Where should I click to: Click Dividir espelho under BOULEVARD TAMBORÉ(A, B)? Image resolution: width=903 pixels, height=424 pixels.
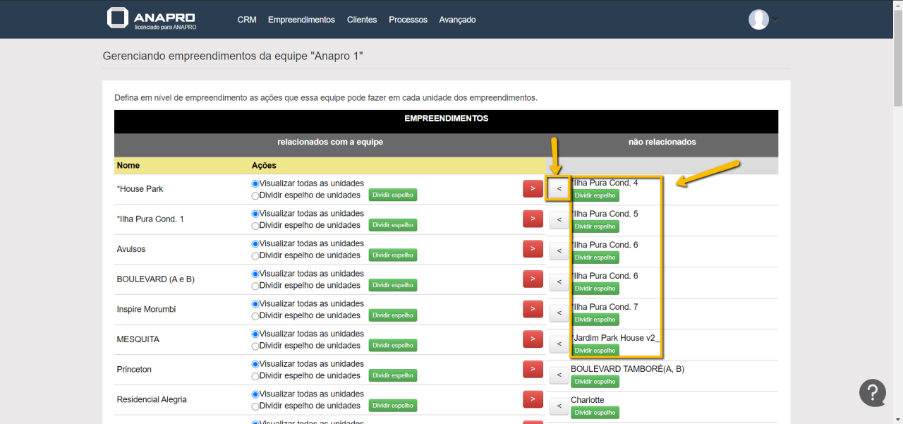(595, 381)
